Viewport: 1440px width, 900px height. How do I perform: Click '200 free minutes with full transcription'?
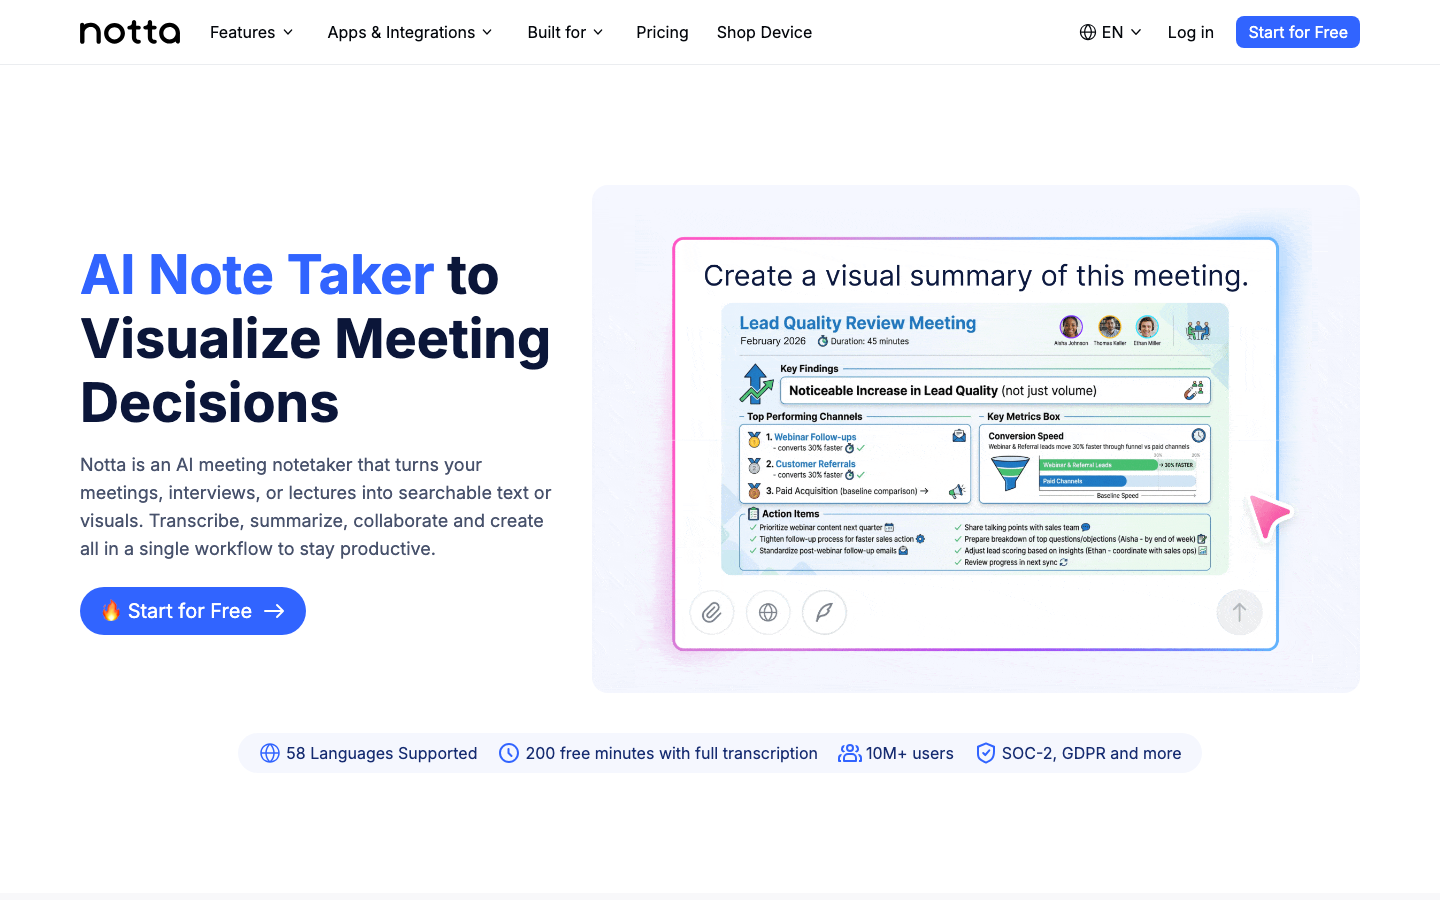[672, 753]
